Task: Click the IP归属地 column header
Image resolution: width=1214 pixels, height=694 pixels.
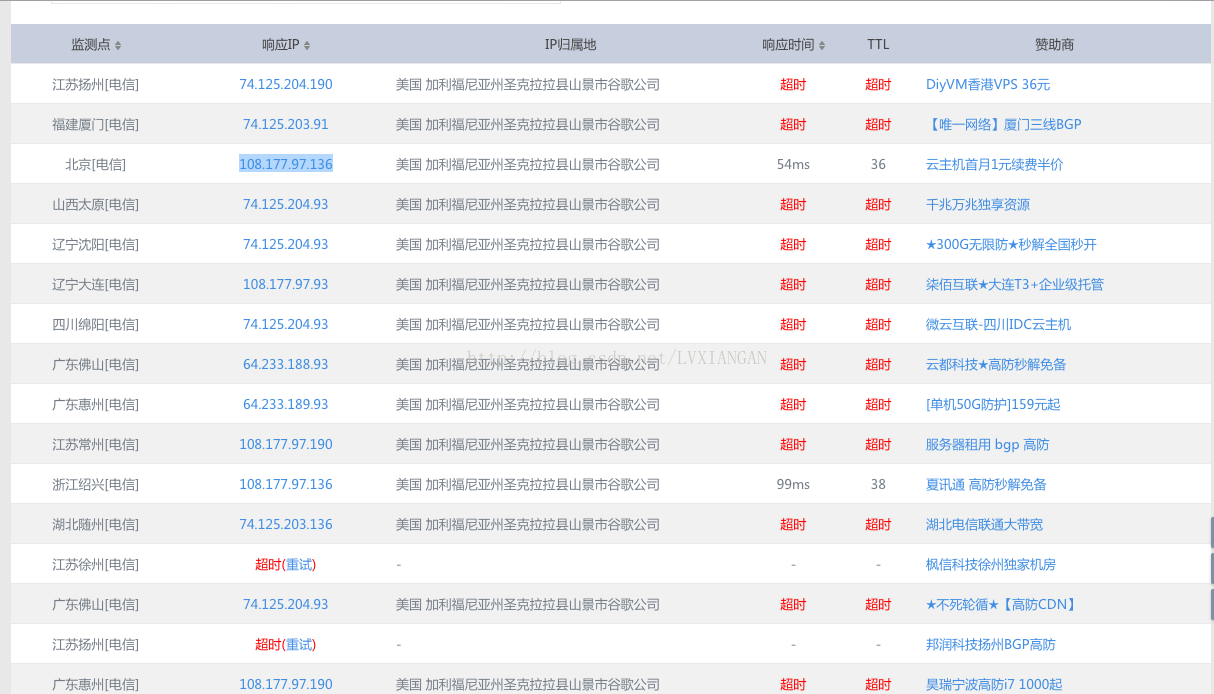Action: click(570, 44)
